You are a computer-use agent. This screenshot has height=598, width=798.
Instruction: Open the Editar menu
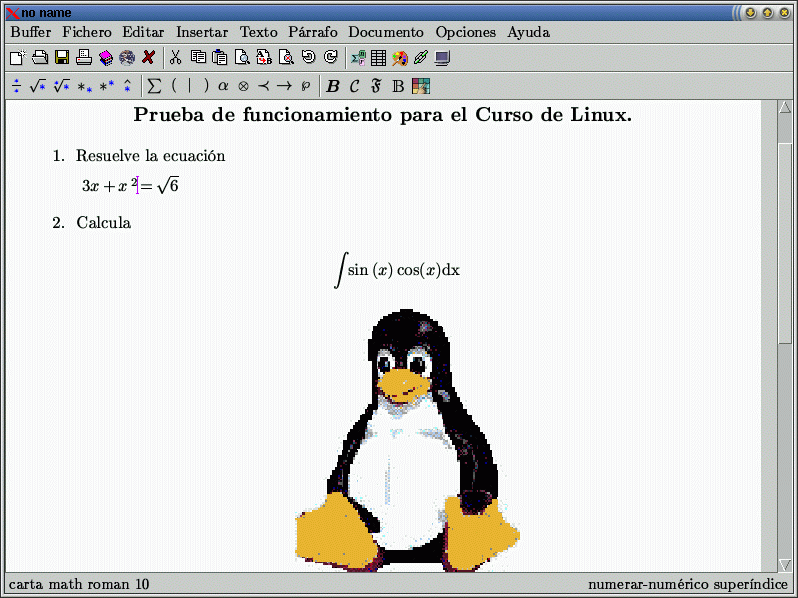tap(143, 32)
